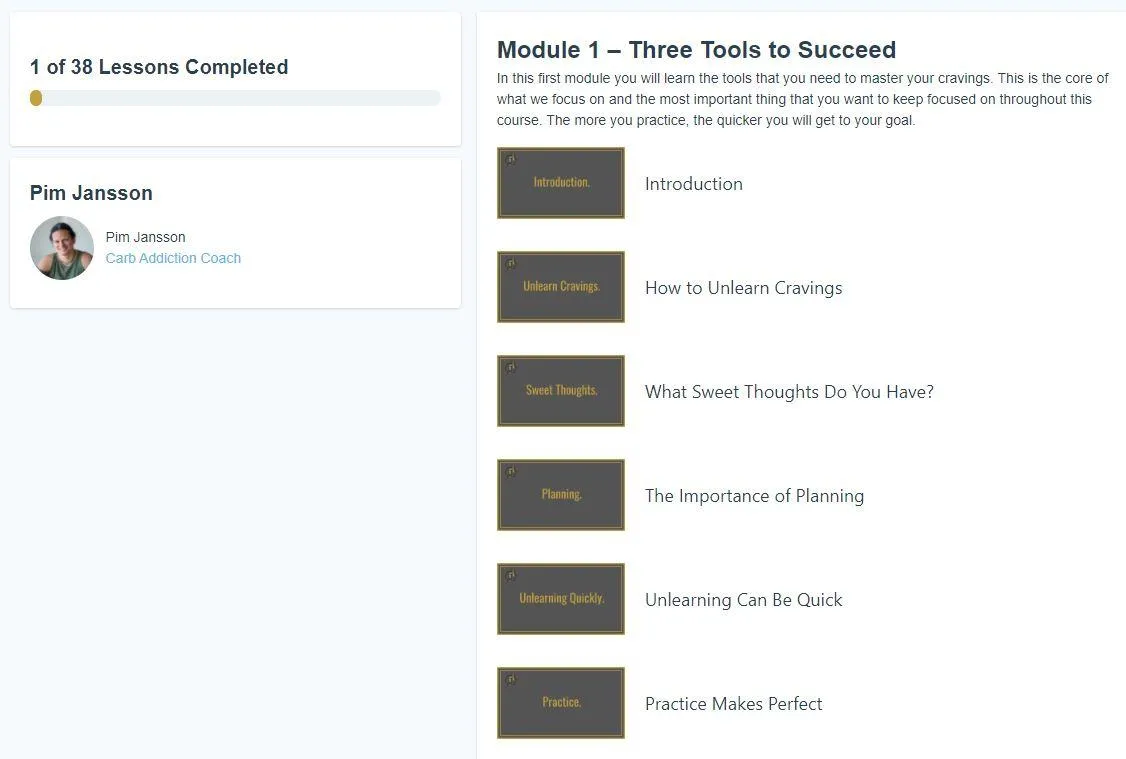Viewport: 1126px width, 759px height.
Task: Click the corner logo on Practice thumbnail
Action: pos(511,679)
